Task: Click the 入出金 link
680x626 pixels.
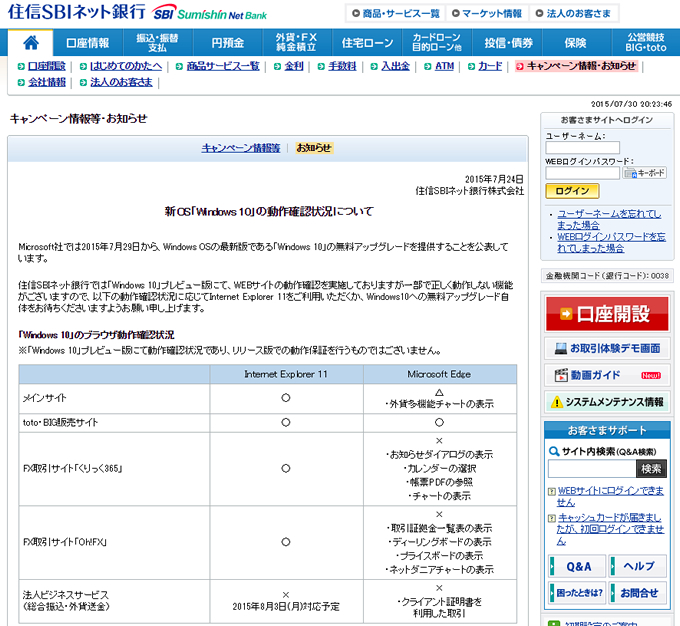Action: 395,66
